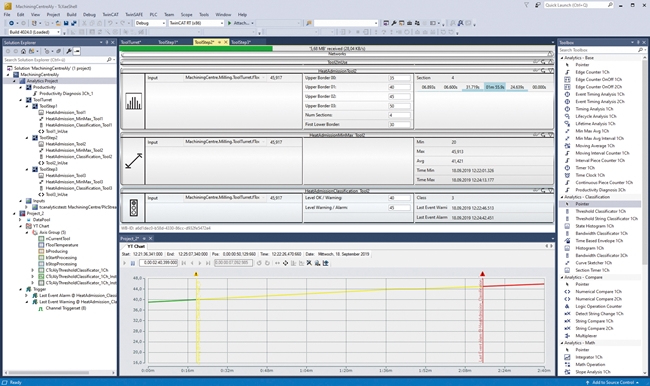Start playback with the YT Chart play arrow

[x=124, y=263]
